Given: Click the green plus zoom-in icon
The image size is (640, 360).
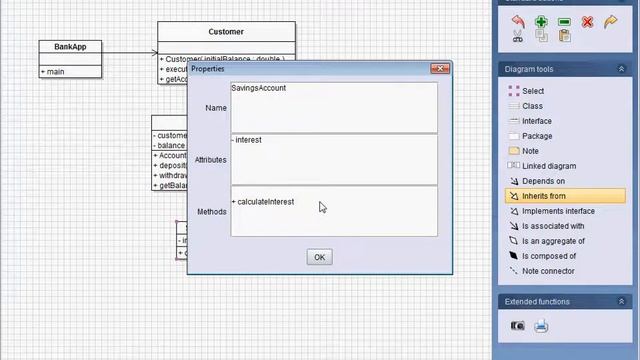Looking at the screenshot, I should pos(541,22).
